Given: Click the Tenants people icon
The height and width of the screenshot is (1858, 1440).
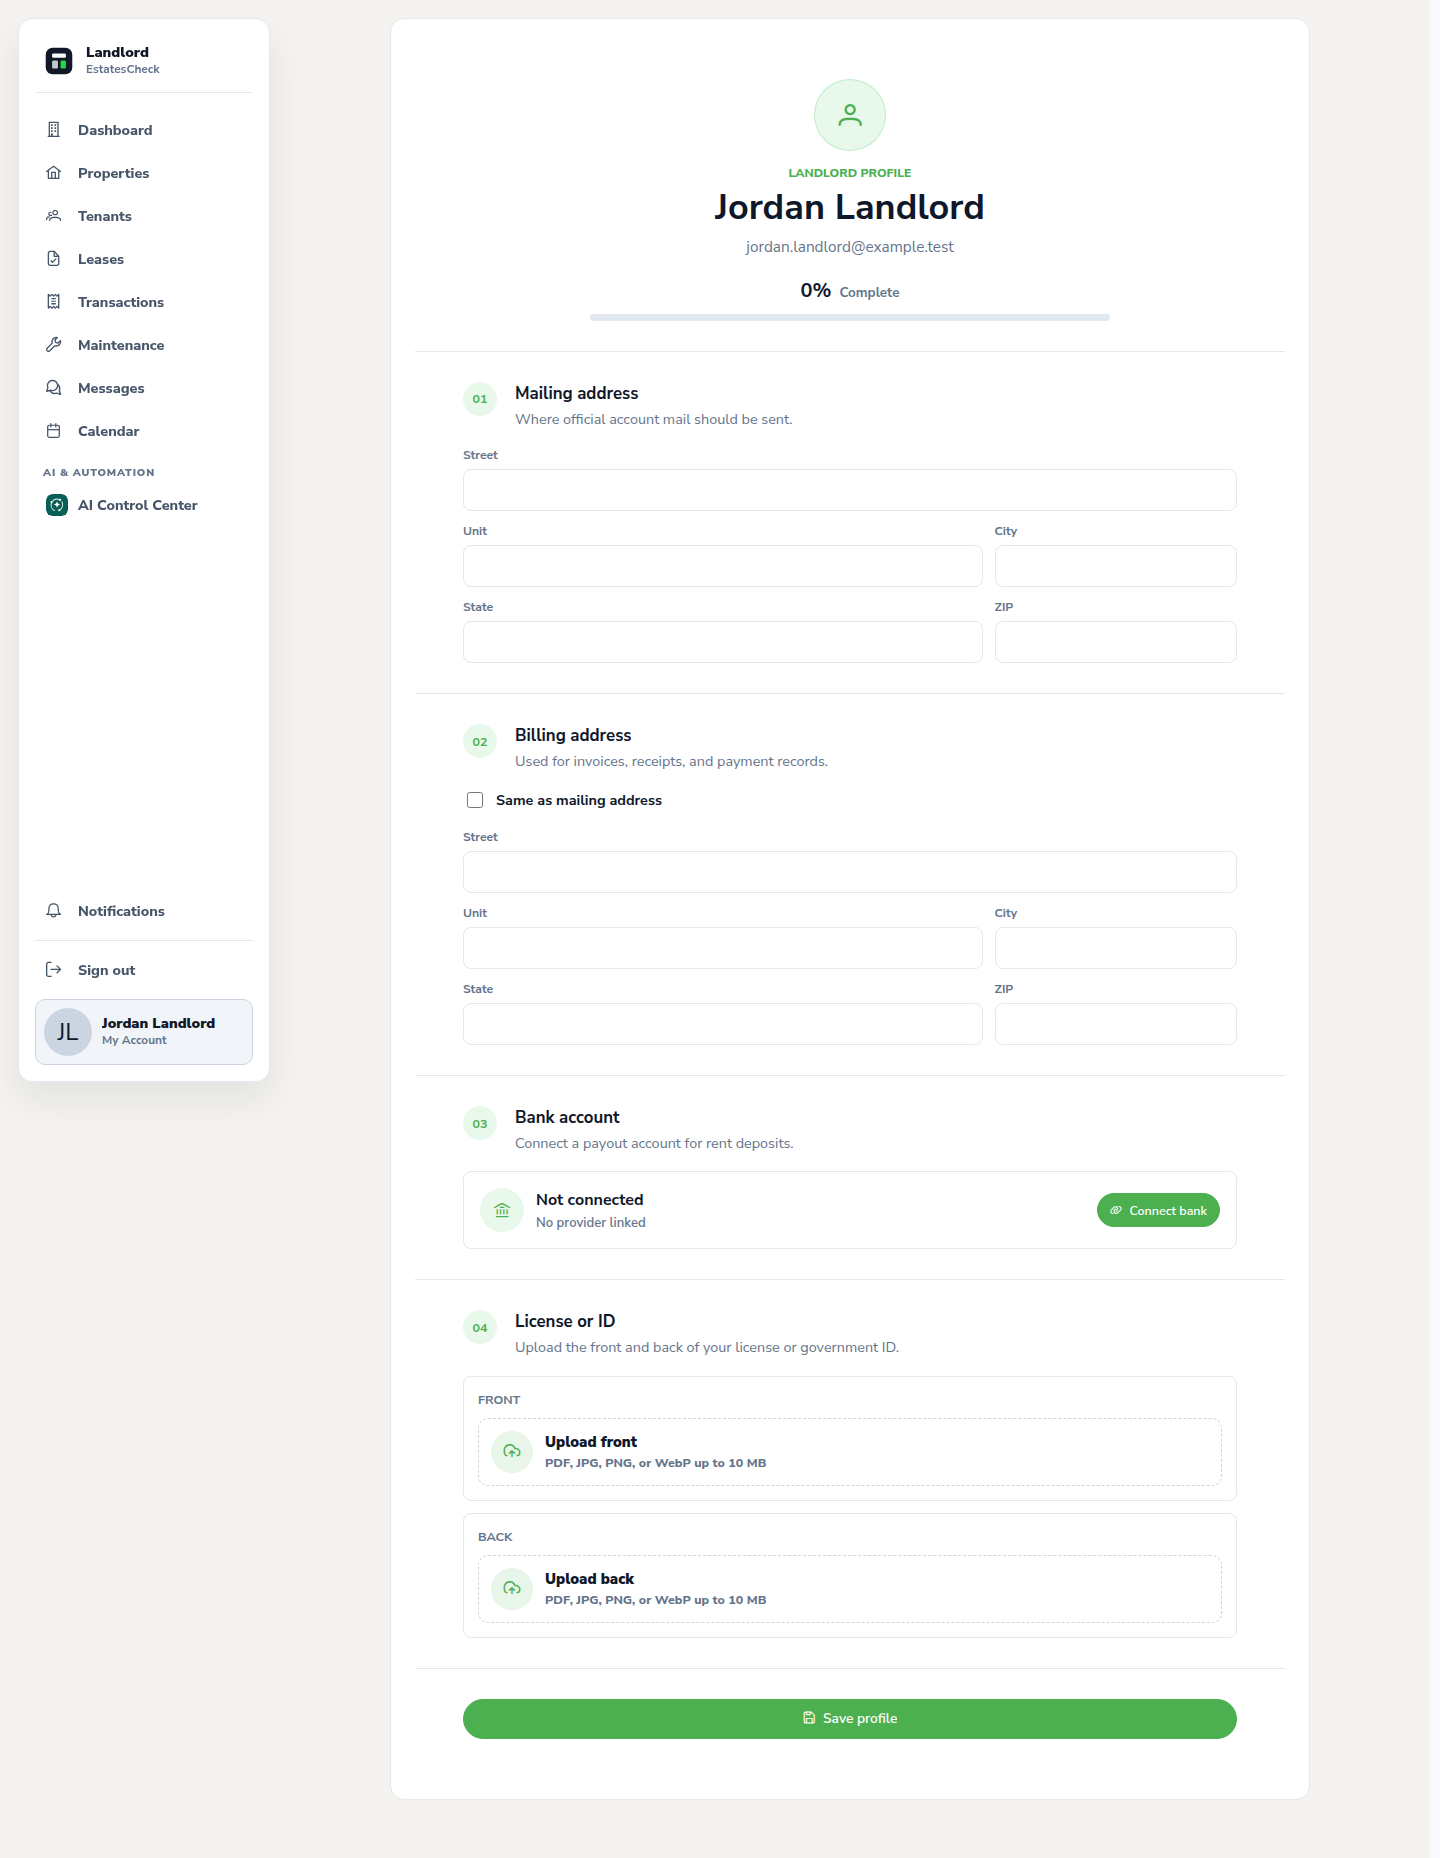Looking at the screenshot, I should click(x=54, y=216).
